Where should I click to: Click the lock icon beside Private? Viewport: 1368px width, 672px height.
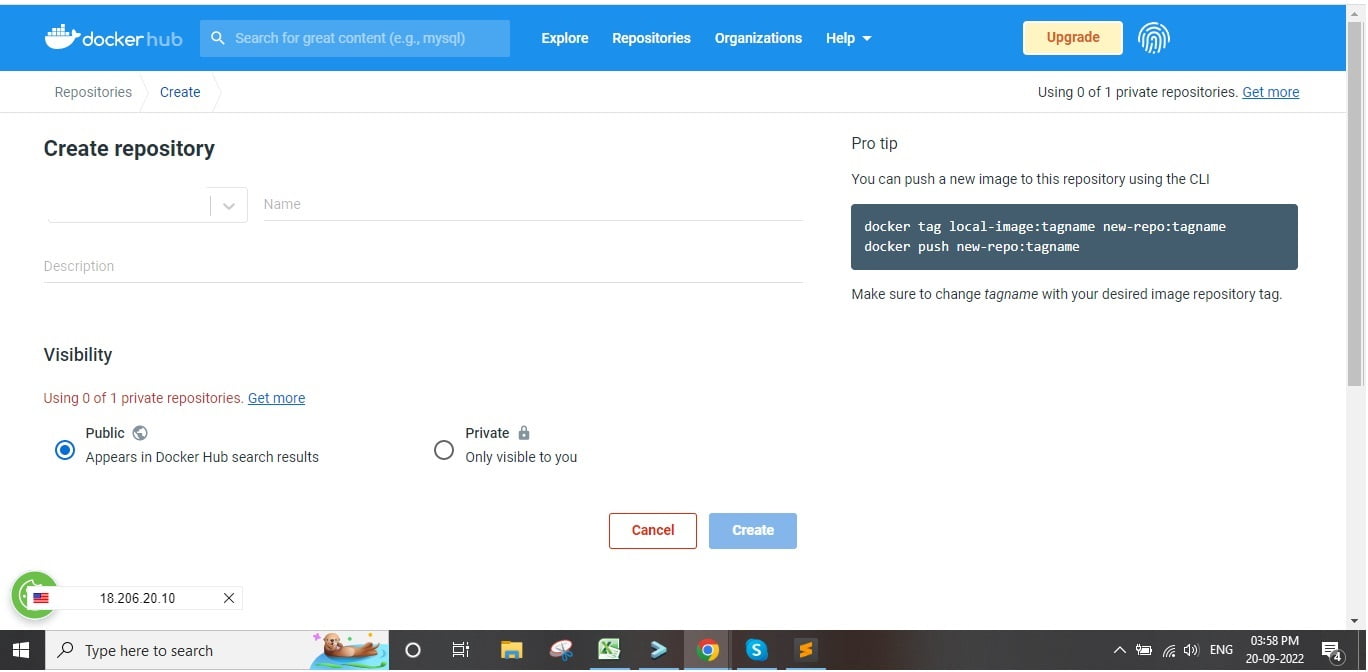(524, 433)
